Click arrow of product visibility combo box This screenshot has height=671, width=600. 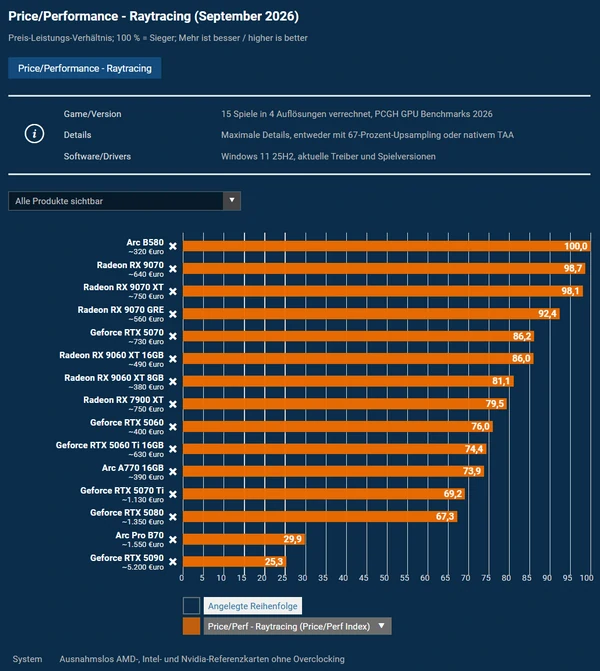coord(232,201)
